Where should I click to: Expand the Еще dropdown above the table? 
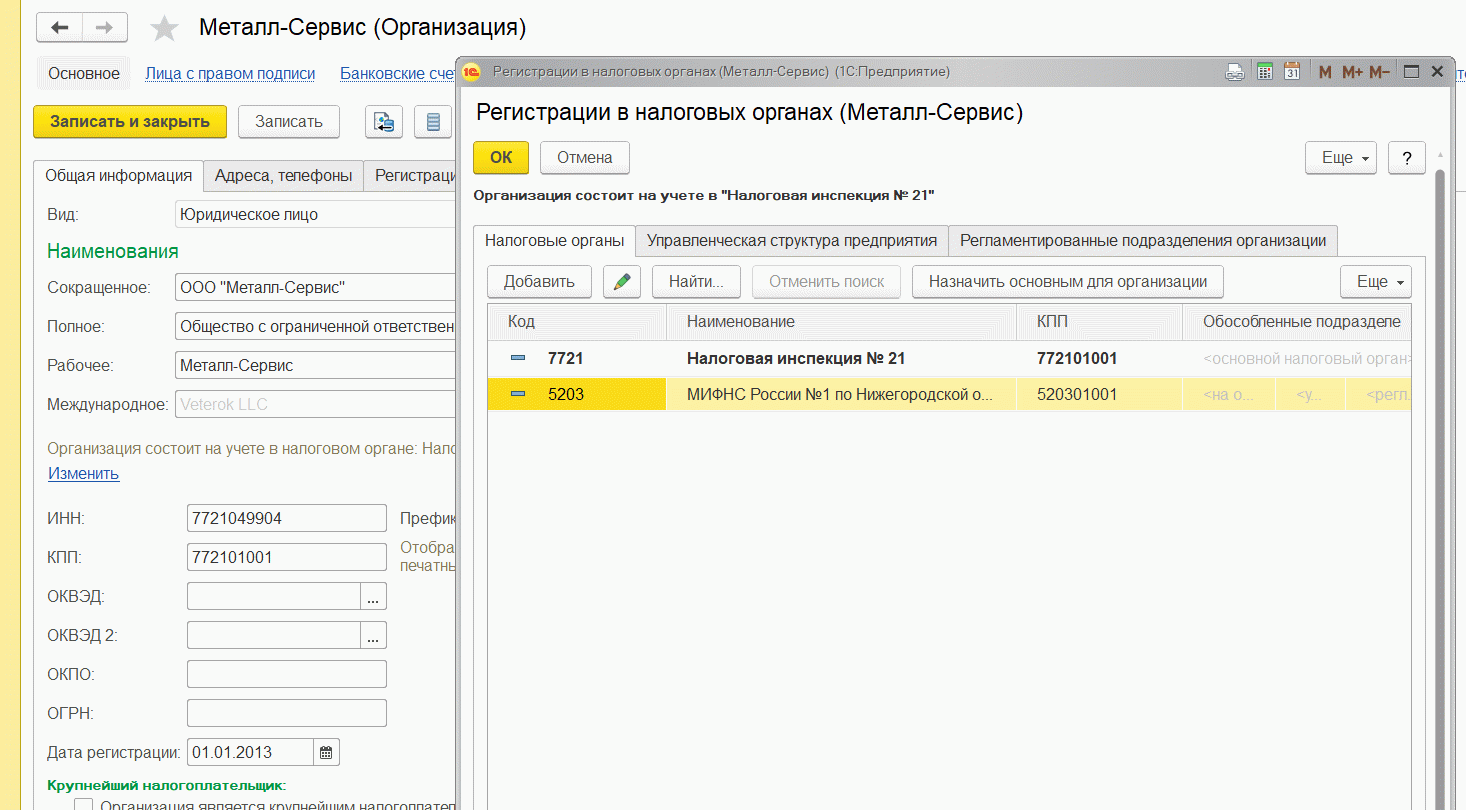pyautogui.click(x=1375, y=281)
